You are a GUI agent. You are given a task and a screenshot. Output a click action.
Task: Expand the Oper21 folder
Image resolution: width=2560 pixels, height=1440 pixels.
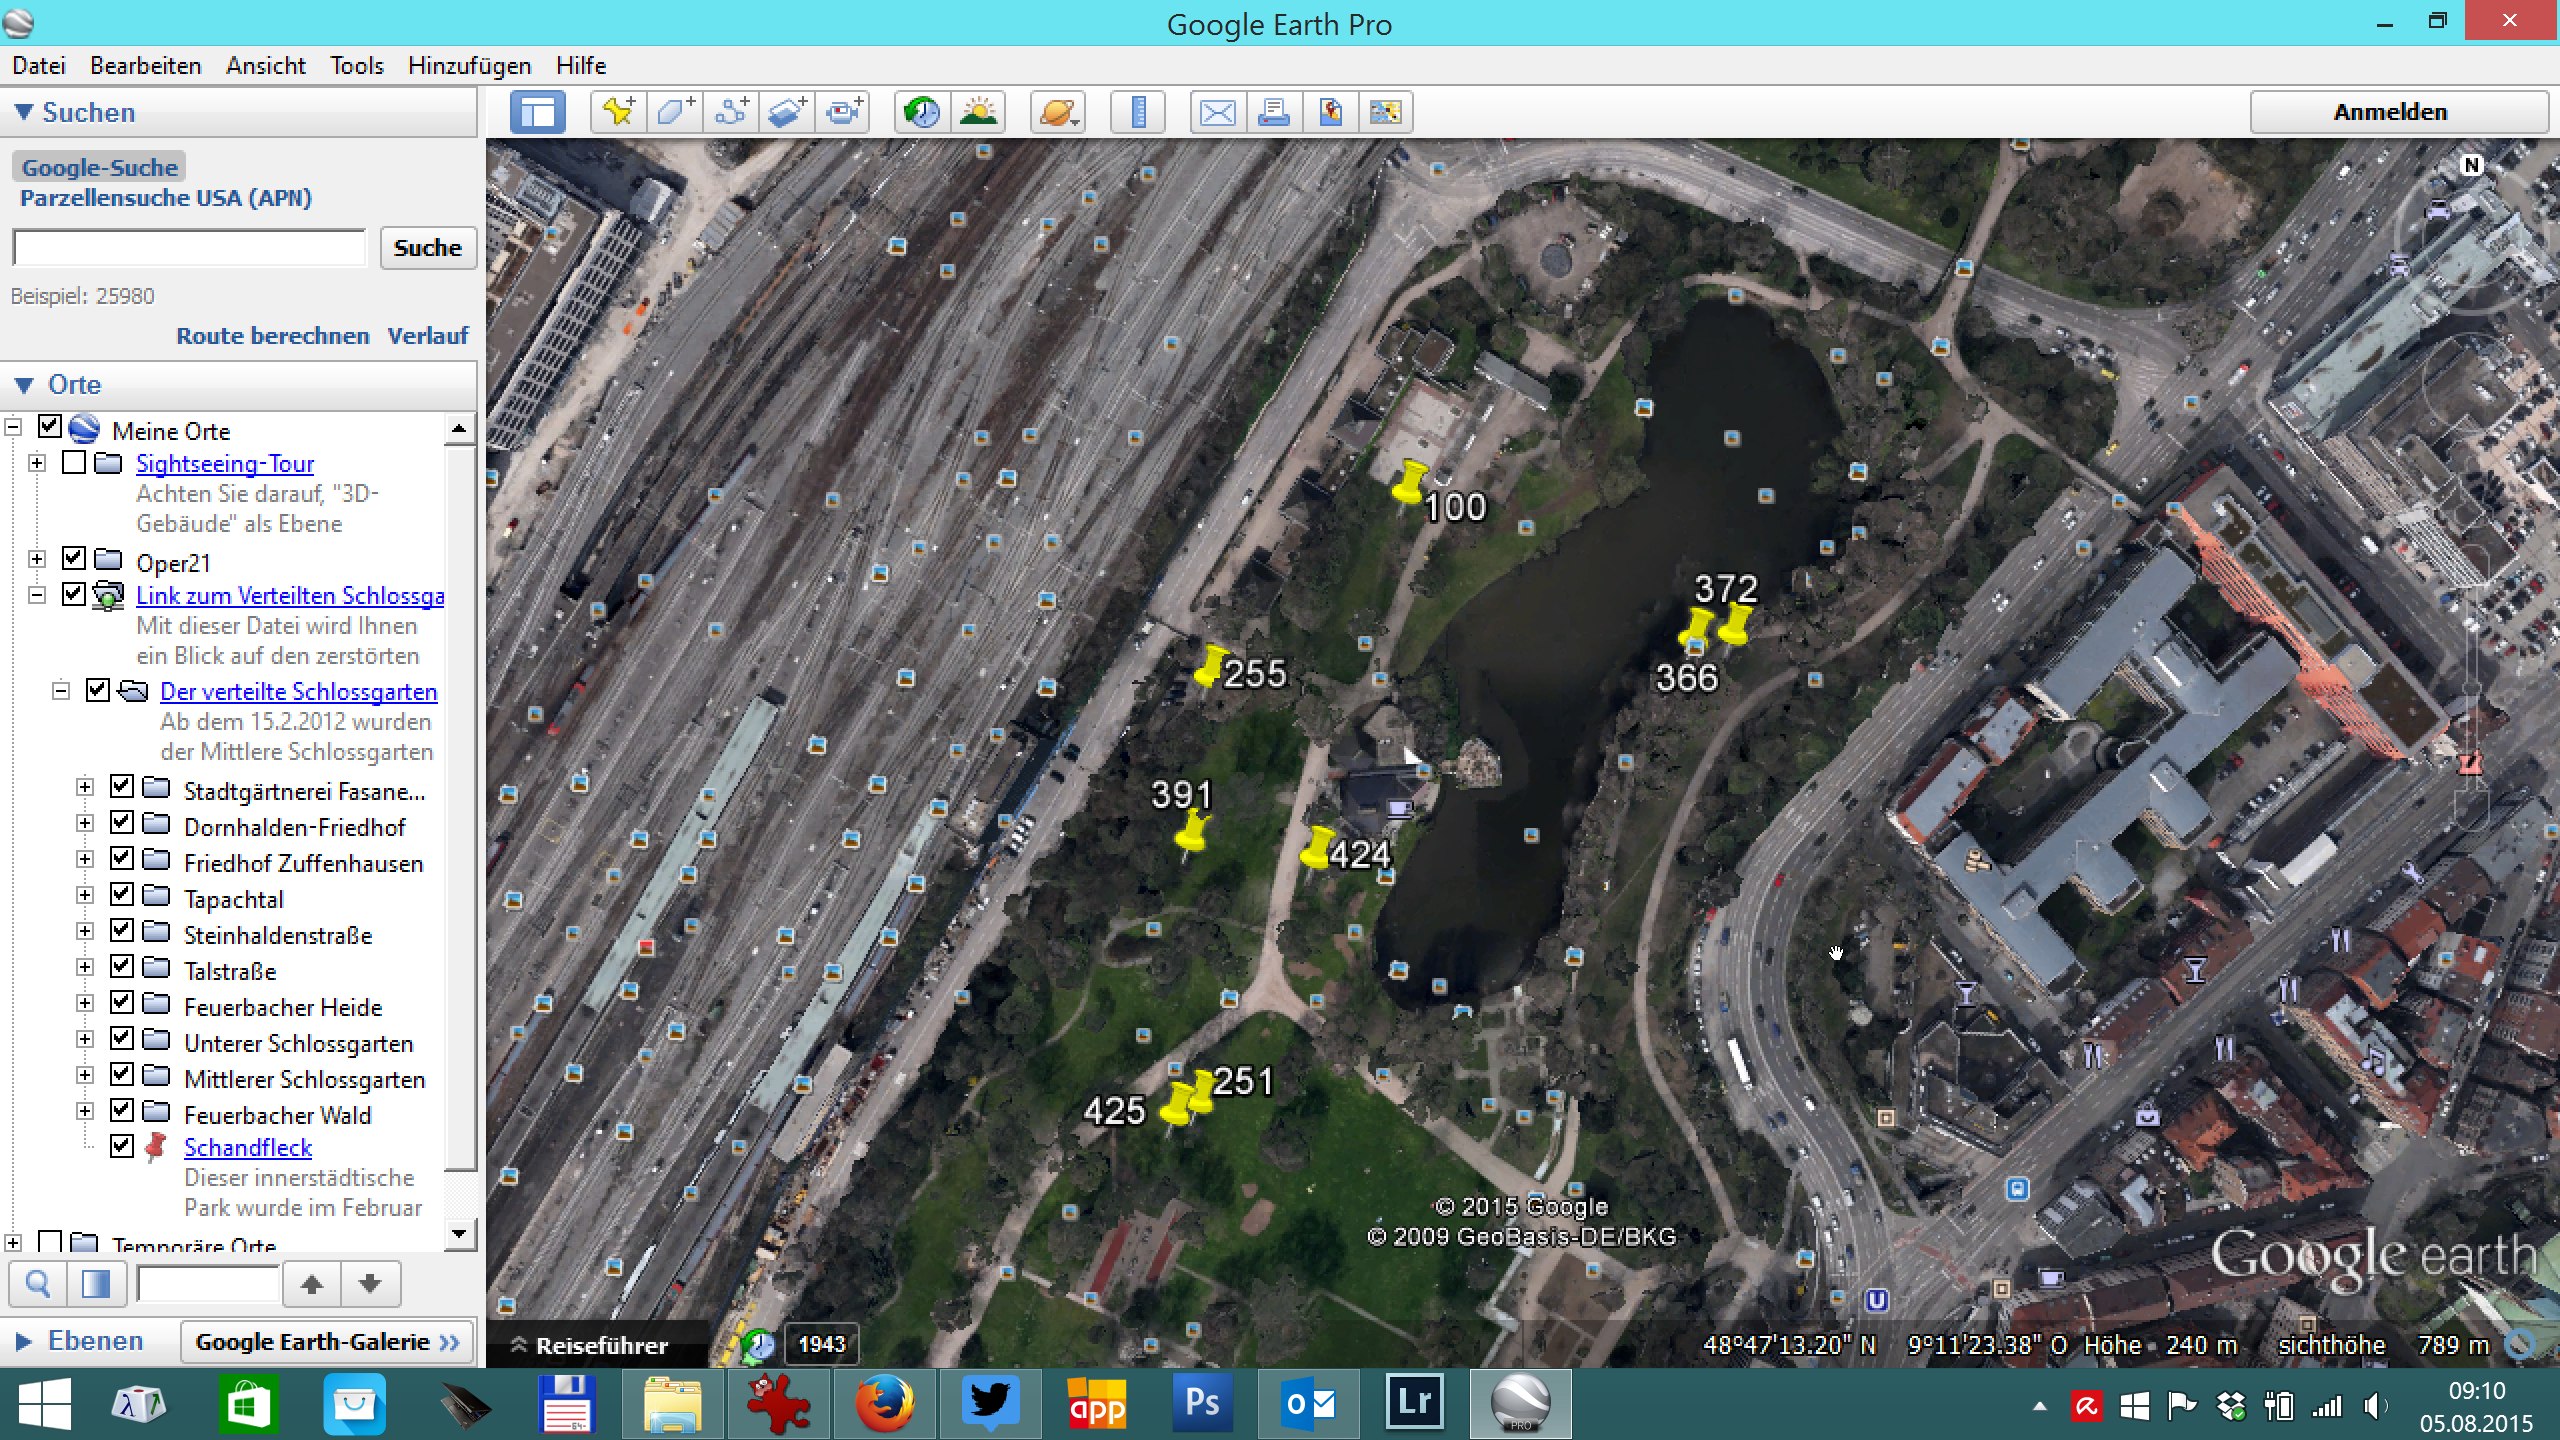pos(37,559)
